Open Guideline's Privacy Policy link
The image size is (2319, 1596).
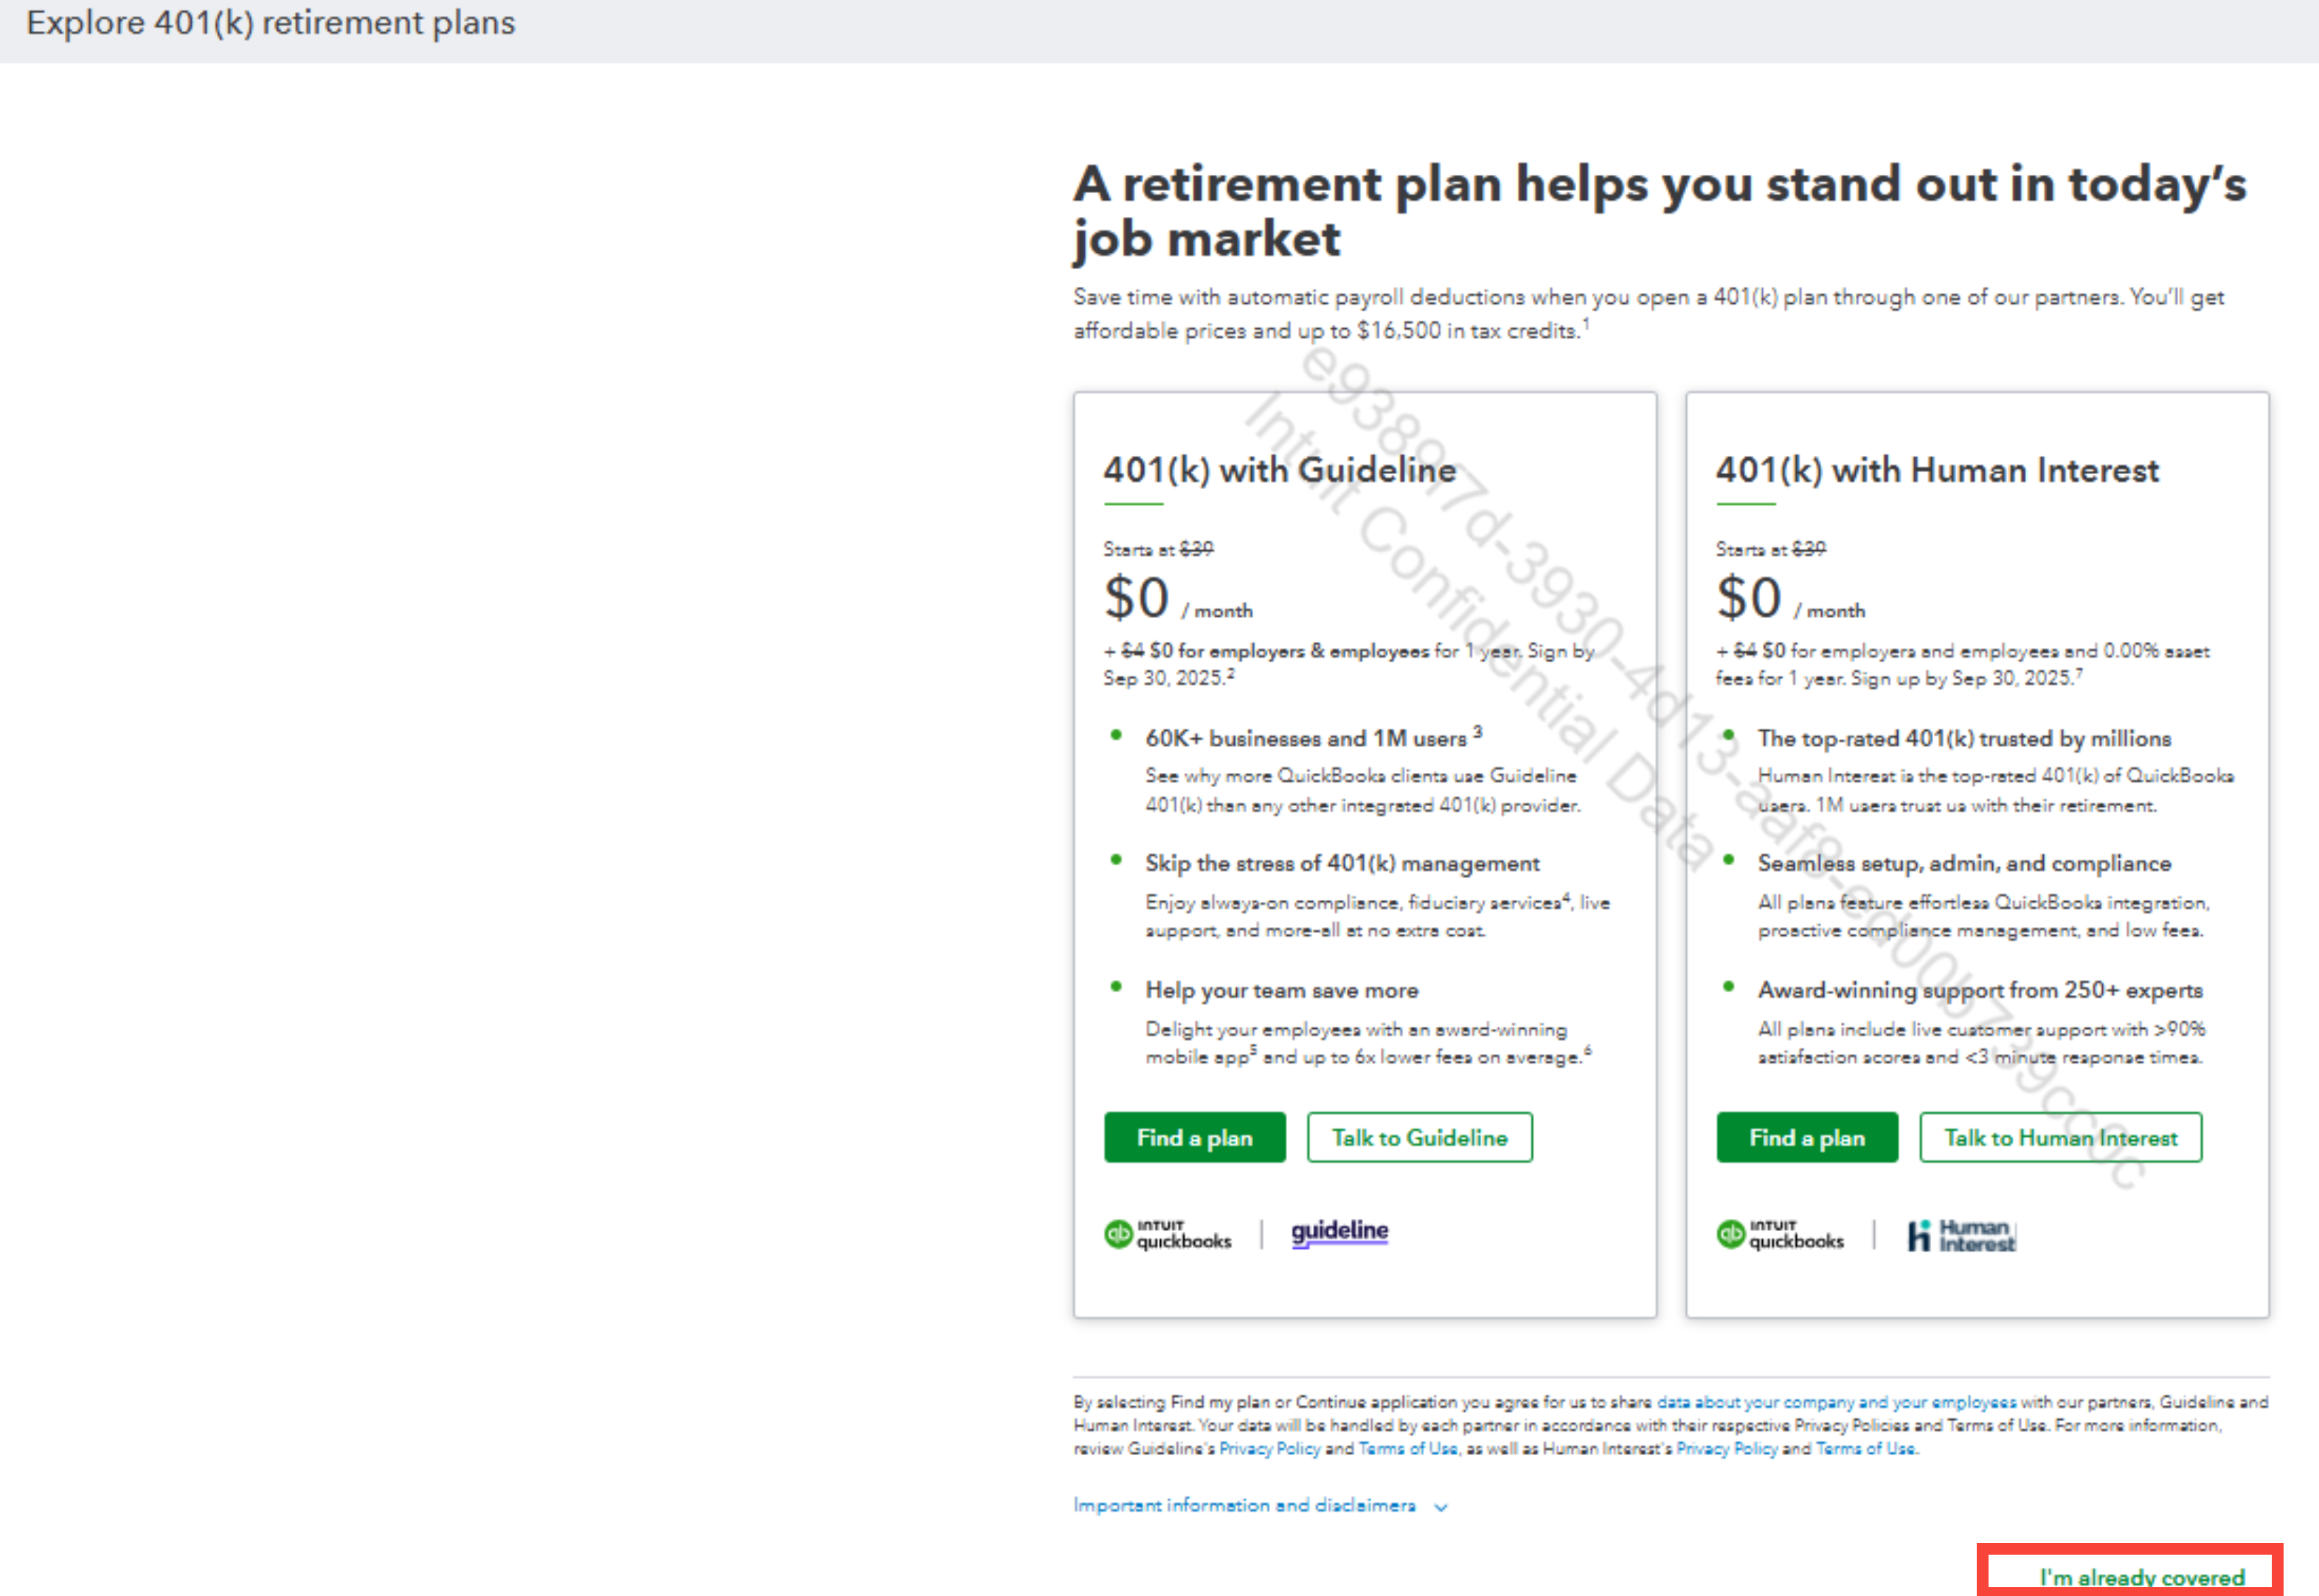1269,1448
